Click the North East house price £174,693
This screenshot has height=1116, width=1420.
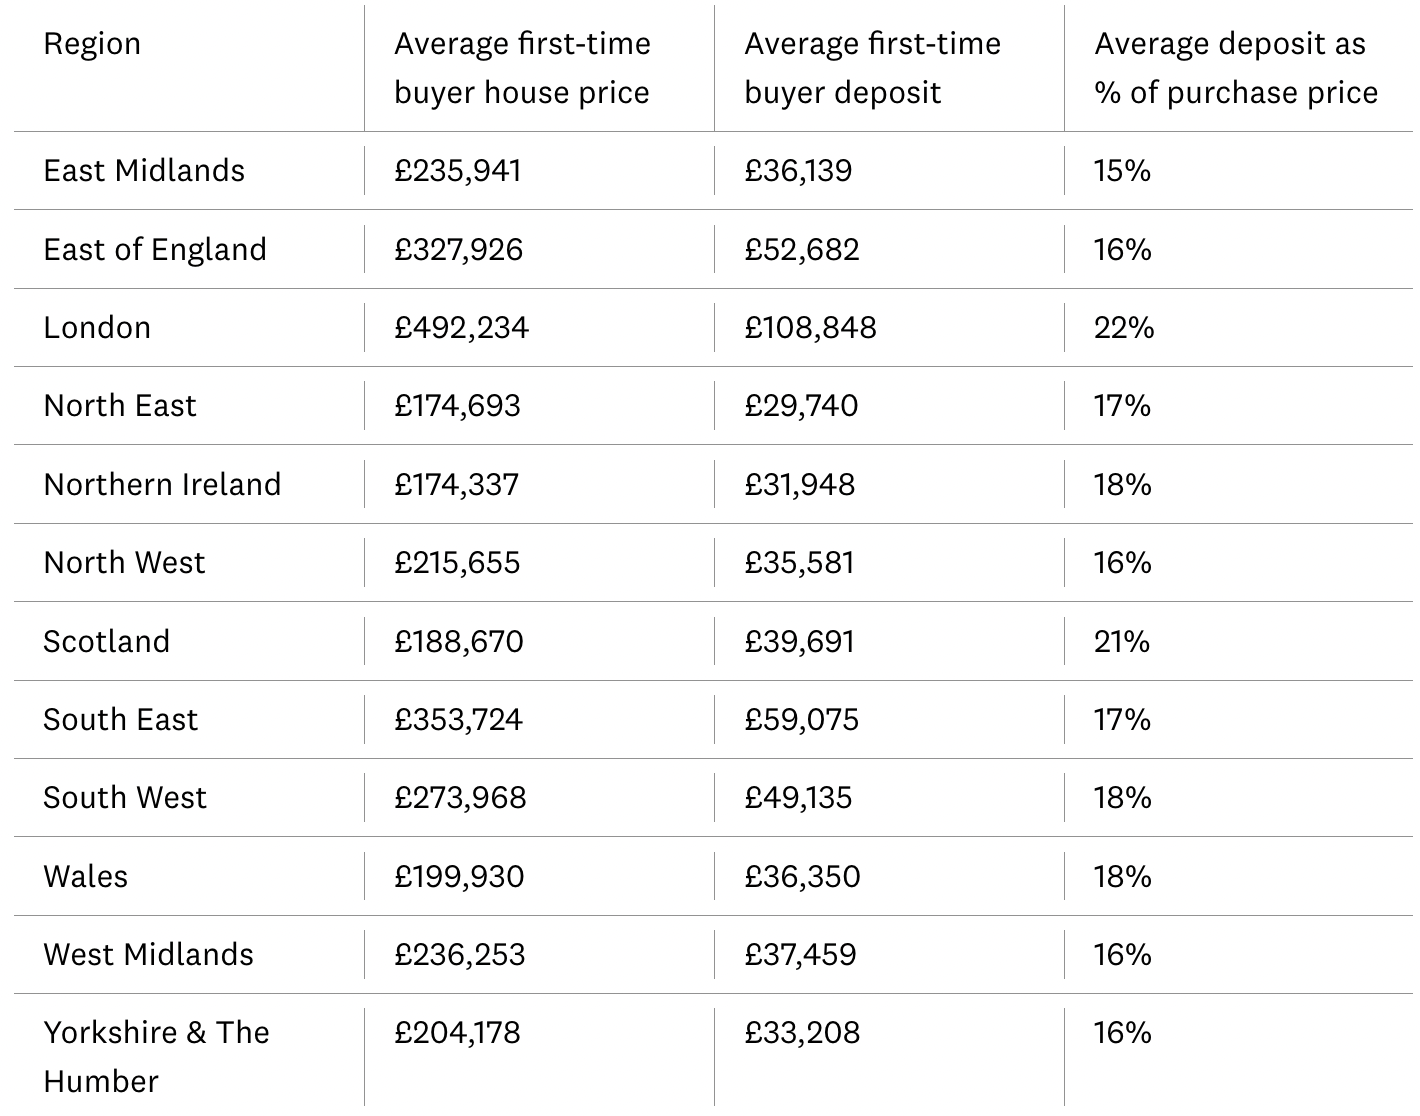(457, 405)
